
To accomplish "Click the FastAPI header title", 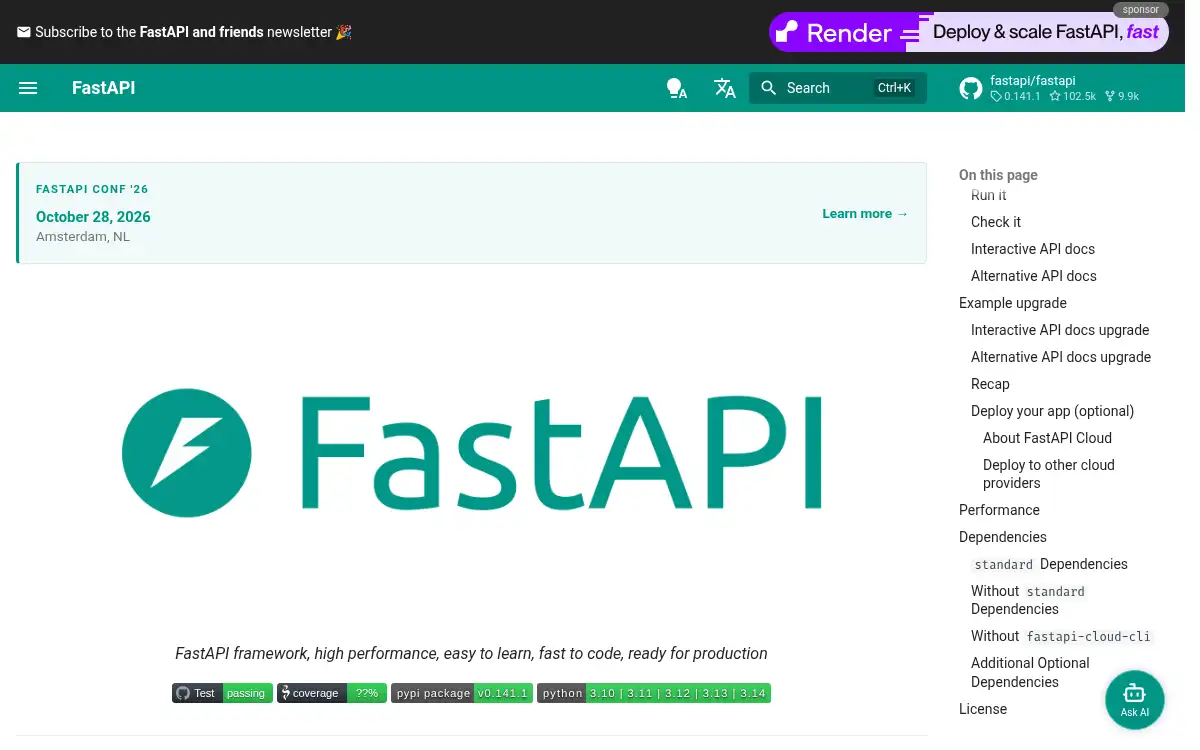I will click(104, 88).
